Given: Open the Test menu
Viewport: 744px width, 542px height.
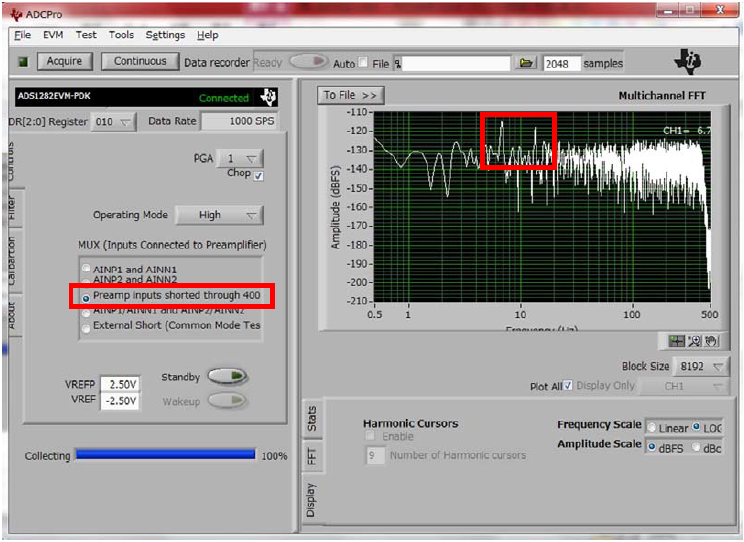Looking at the screenshot, I should point(86,35).
